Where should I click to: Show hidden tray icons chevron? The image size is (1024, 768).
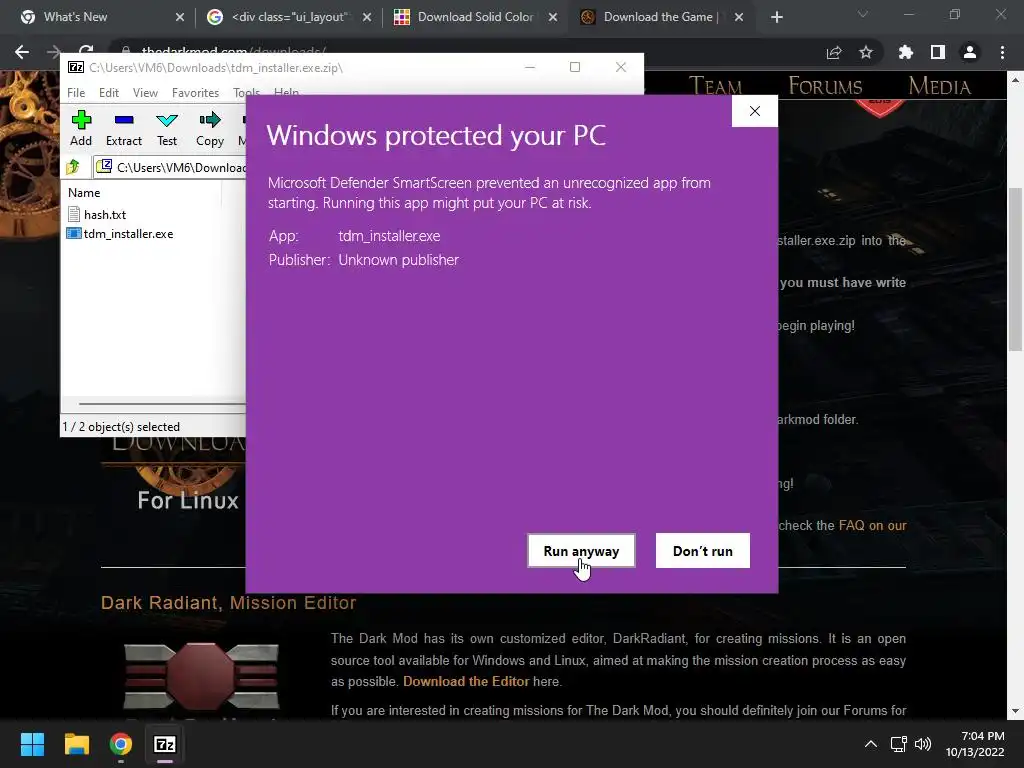[871, 744]
